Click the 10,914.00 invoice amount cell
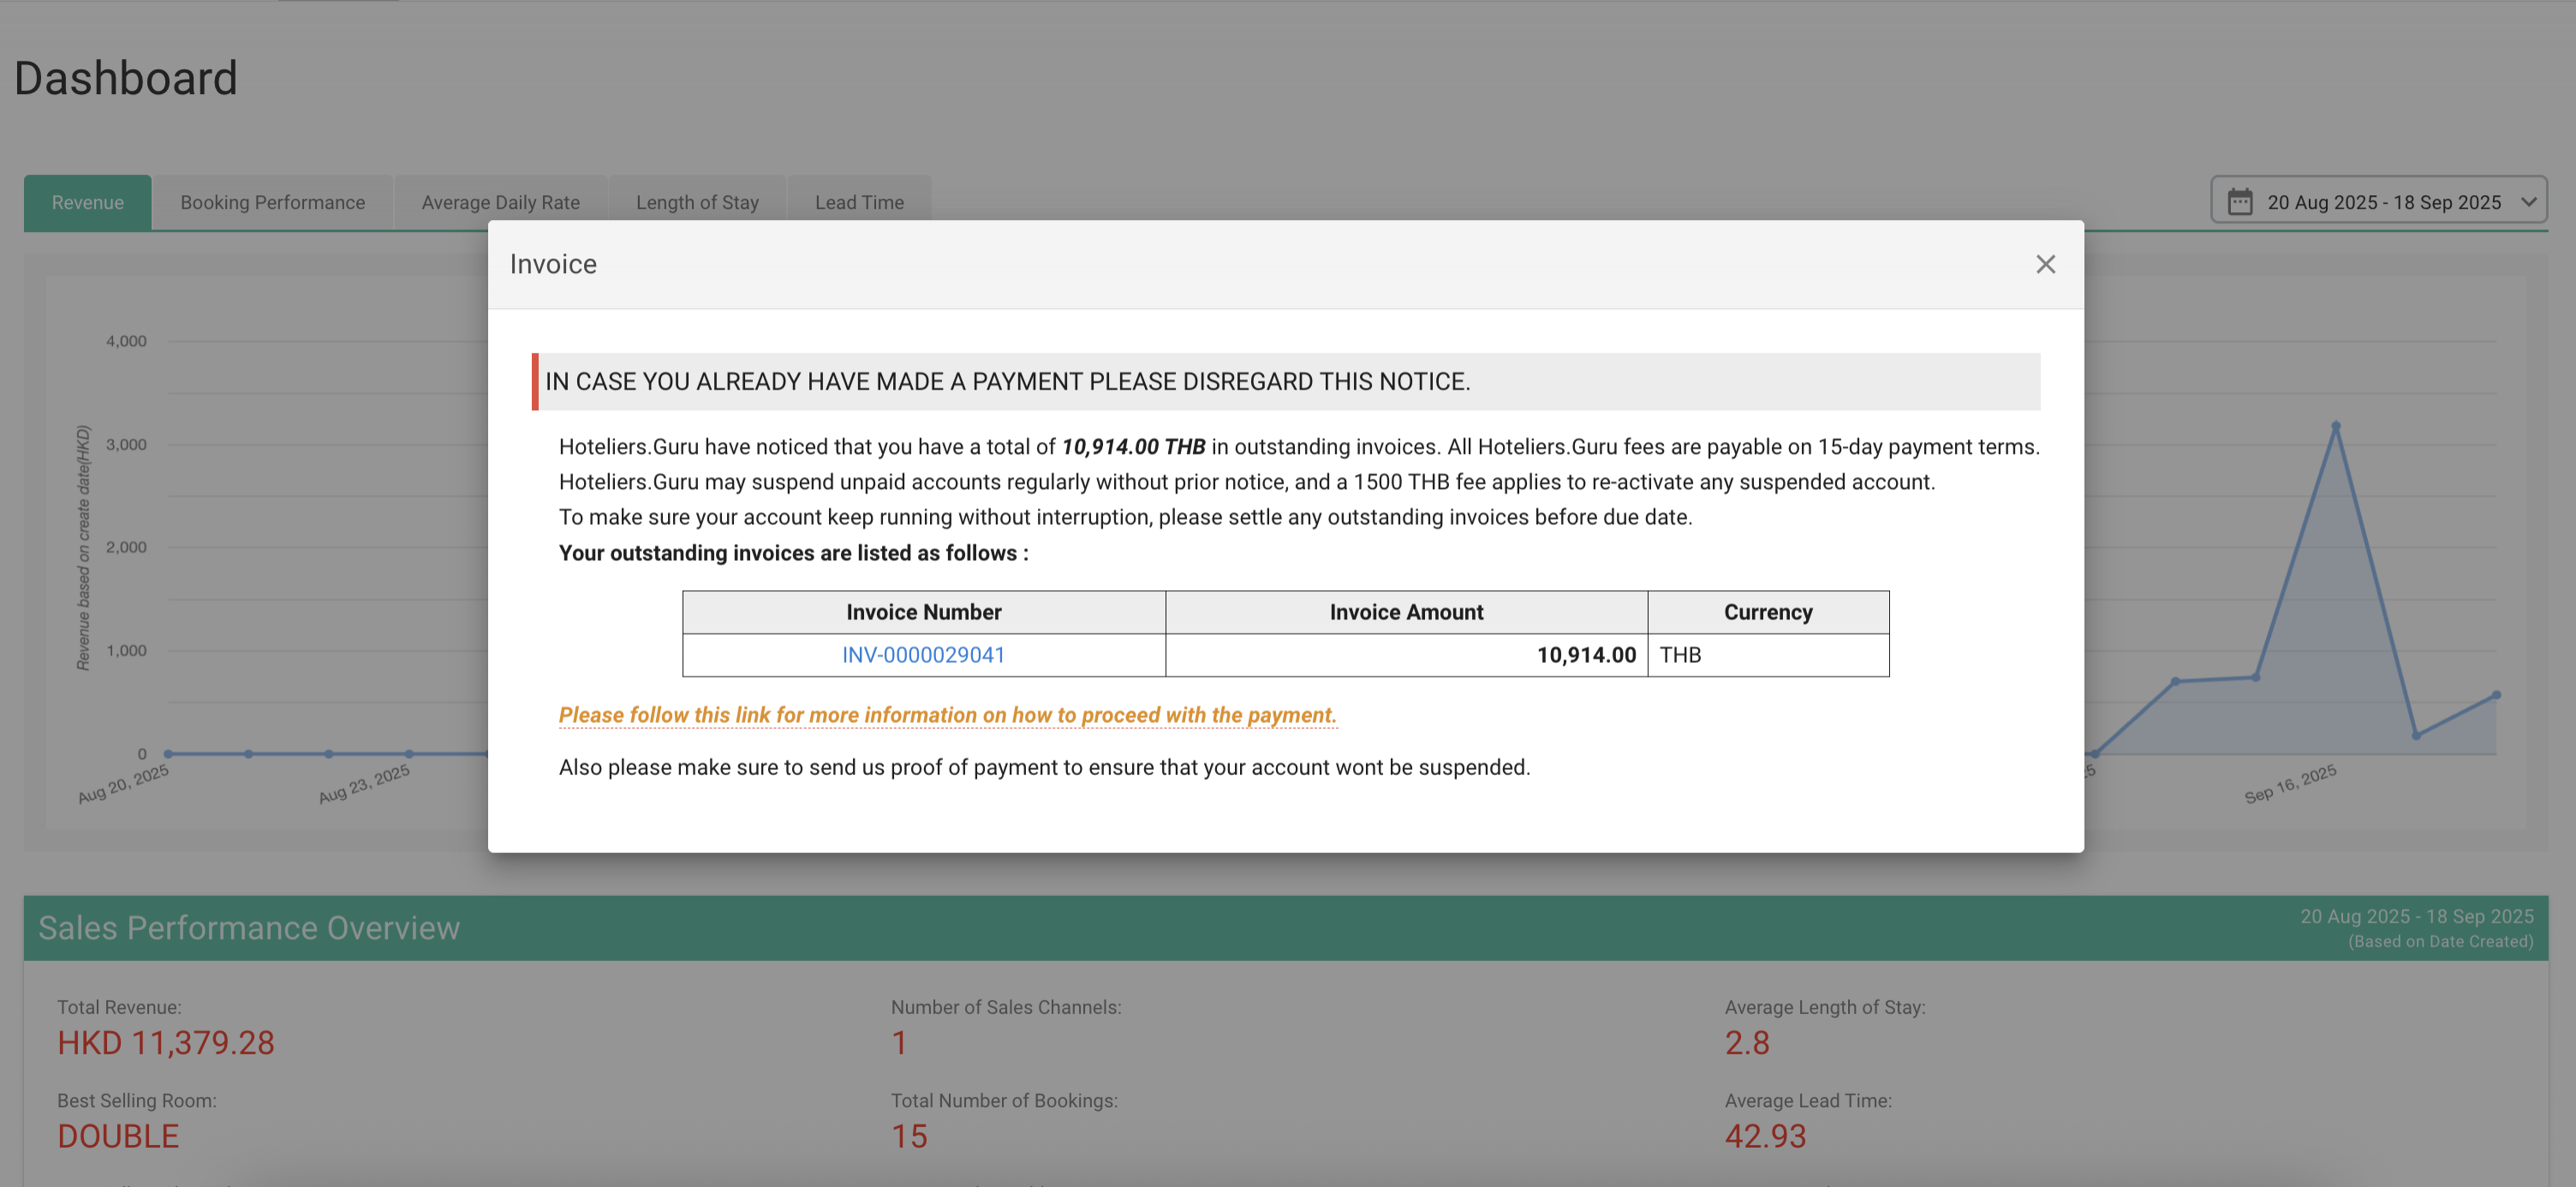The width and height of the screenshot is (2576, 1187). [x=1585, y=655]
